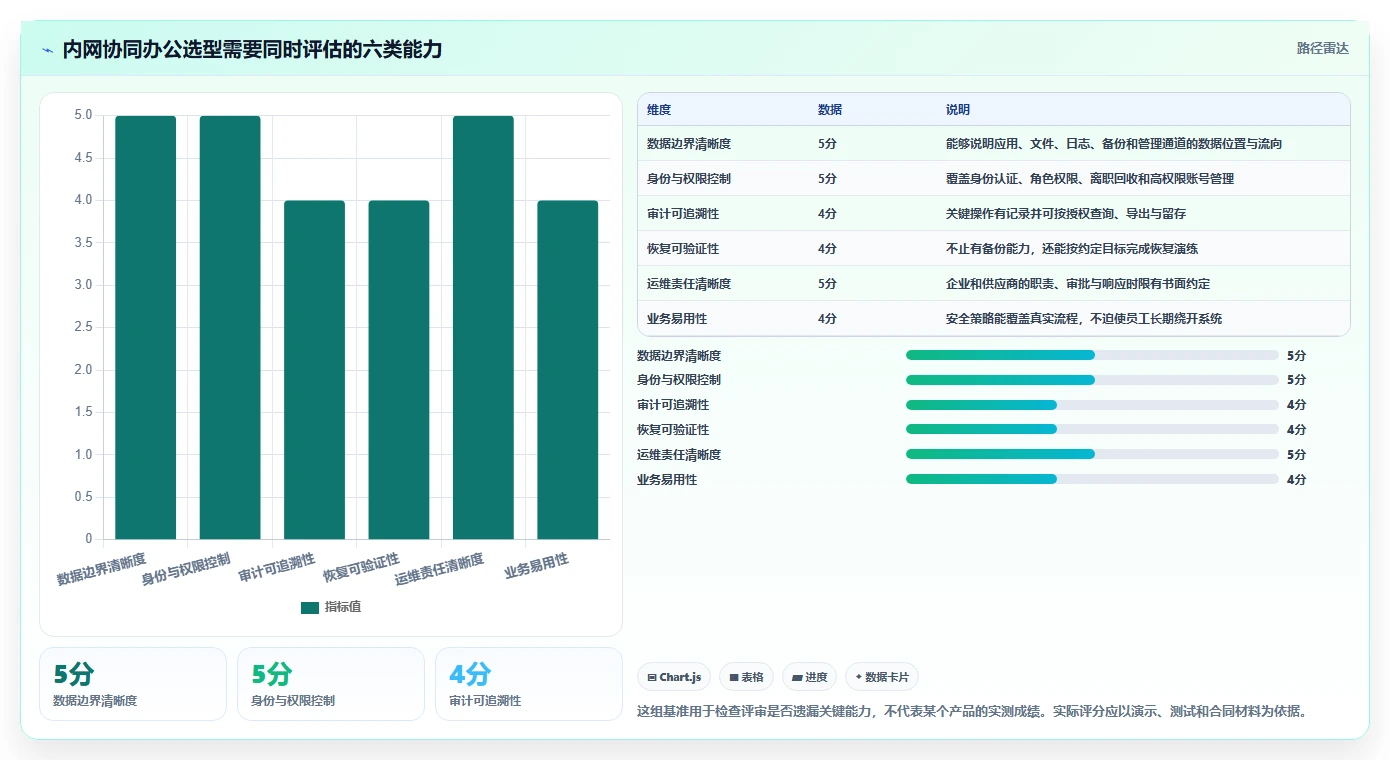Click the 运维责任清晰度 x-axis label
1390x760 pixels.
(439, 569)
